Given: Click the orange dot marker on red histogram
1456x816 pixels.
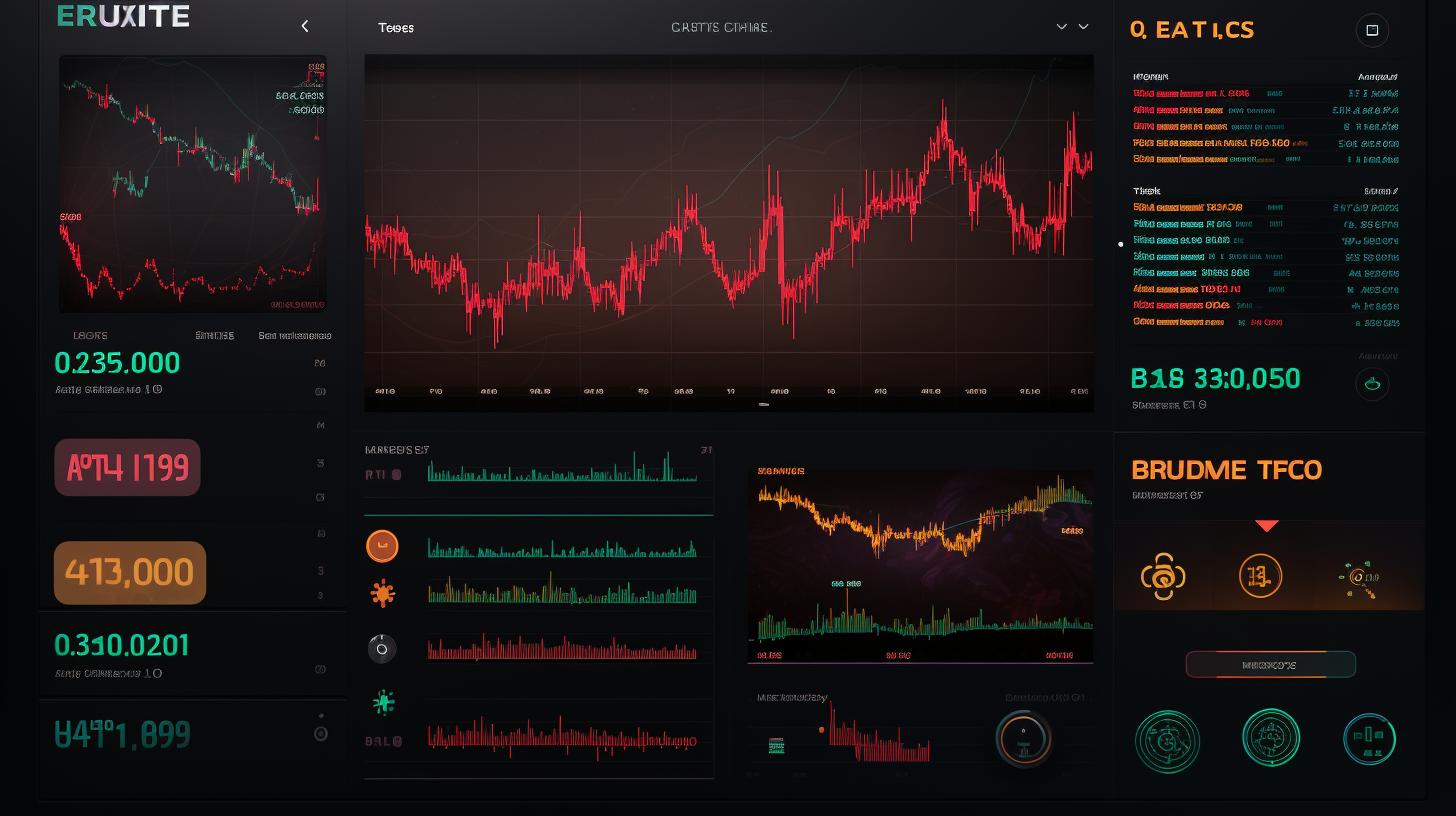Looking at the screenshot, I should click(x=821, y=730).
